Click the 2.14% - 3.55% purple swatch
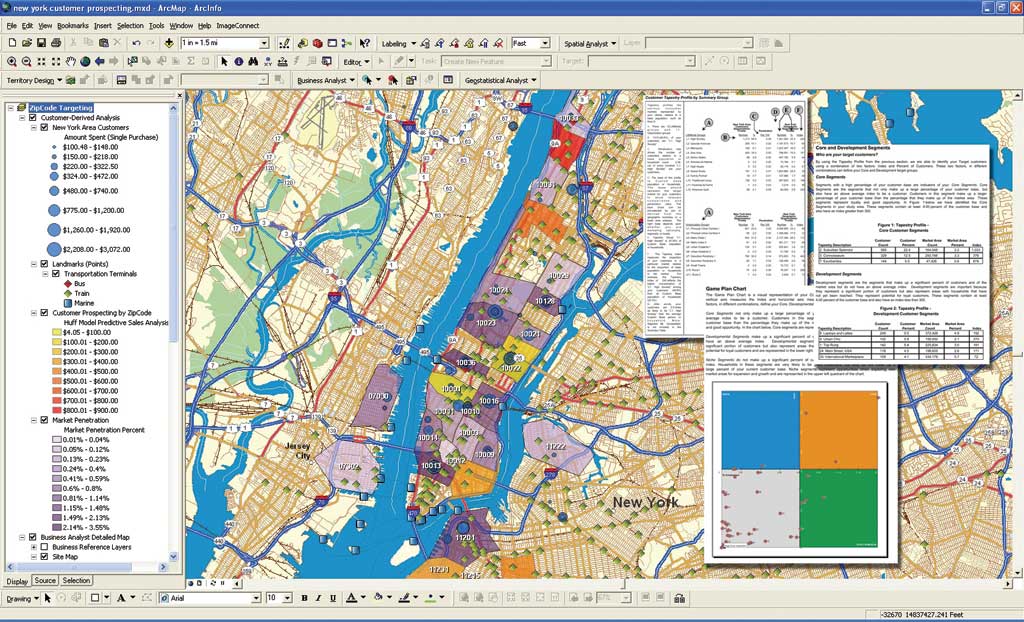This screenshot has width=1024, height=622. [x=57, y=527]
